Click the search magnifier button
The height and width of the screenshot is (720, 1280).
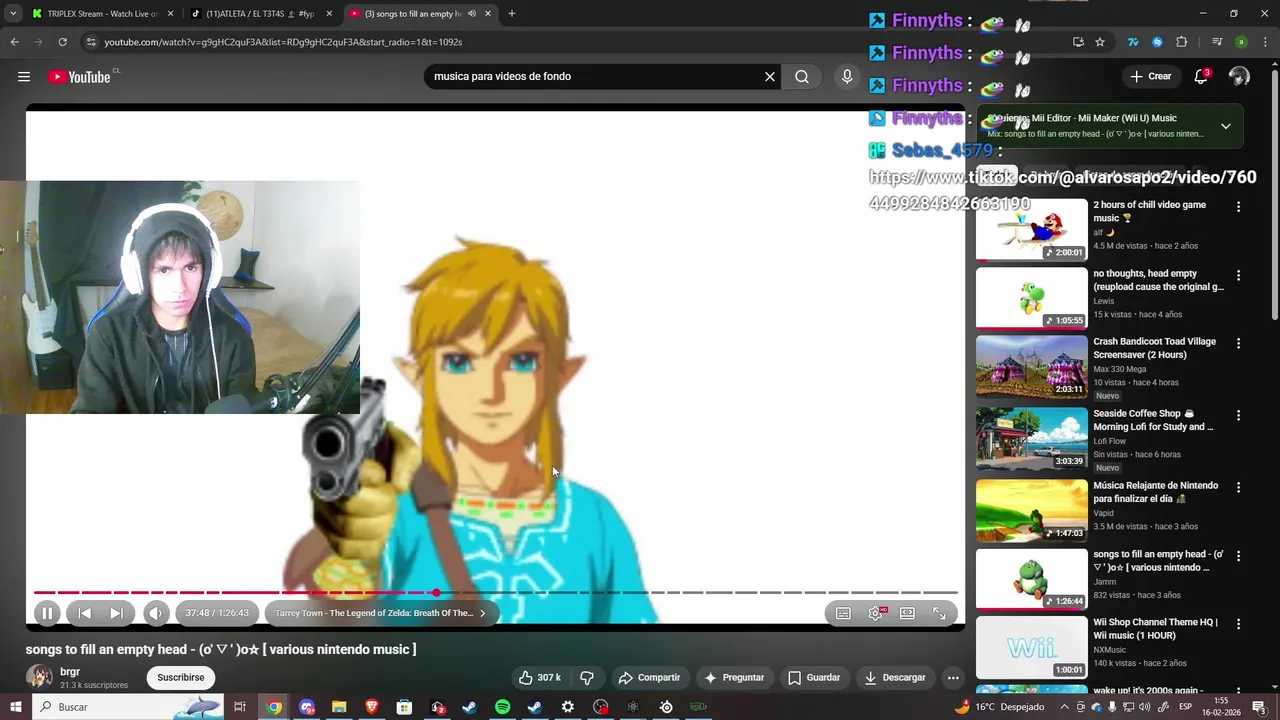(802, 77)
